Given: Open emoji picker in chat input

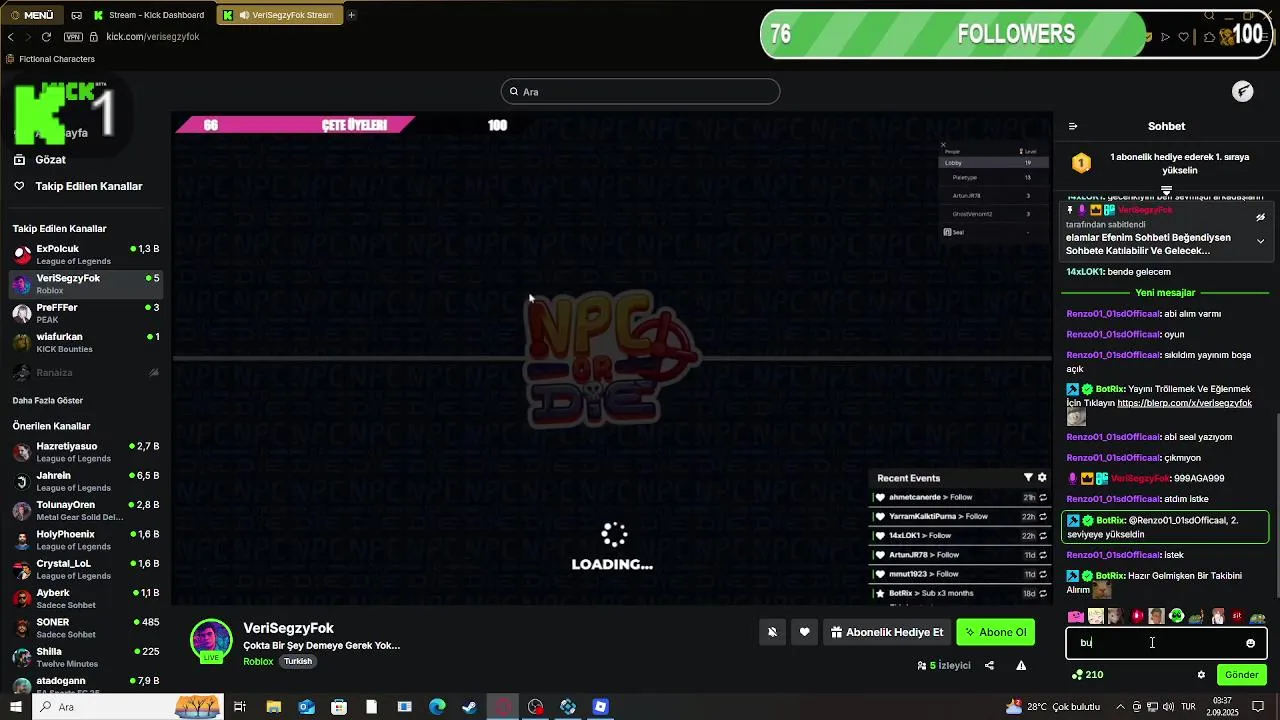Looking at the screenshot, I should 1250,643.
